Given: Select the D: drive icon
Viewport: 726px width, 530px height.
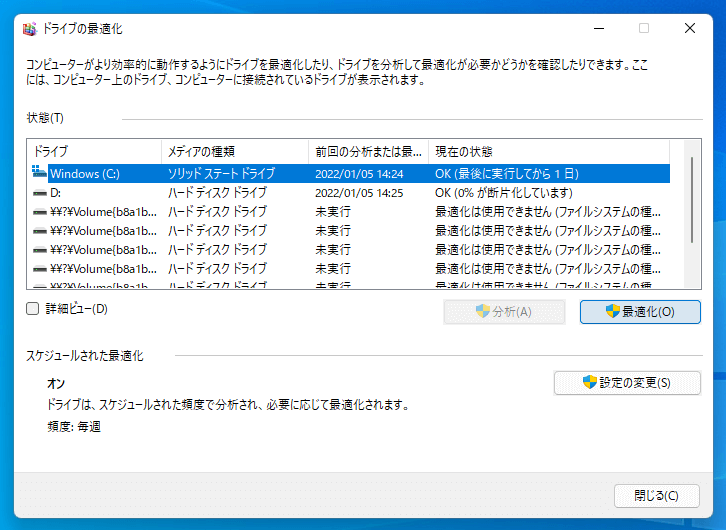Looking at the screenshot, I should [x=40, y=193].
